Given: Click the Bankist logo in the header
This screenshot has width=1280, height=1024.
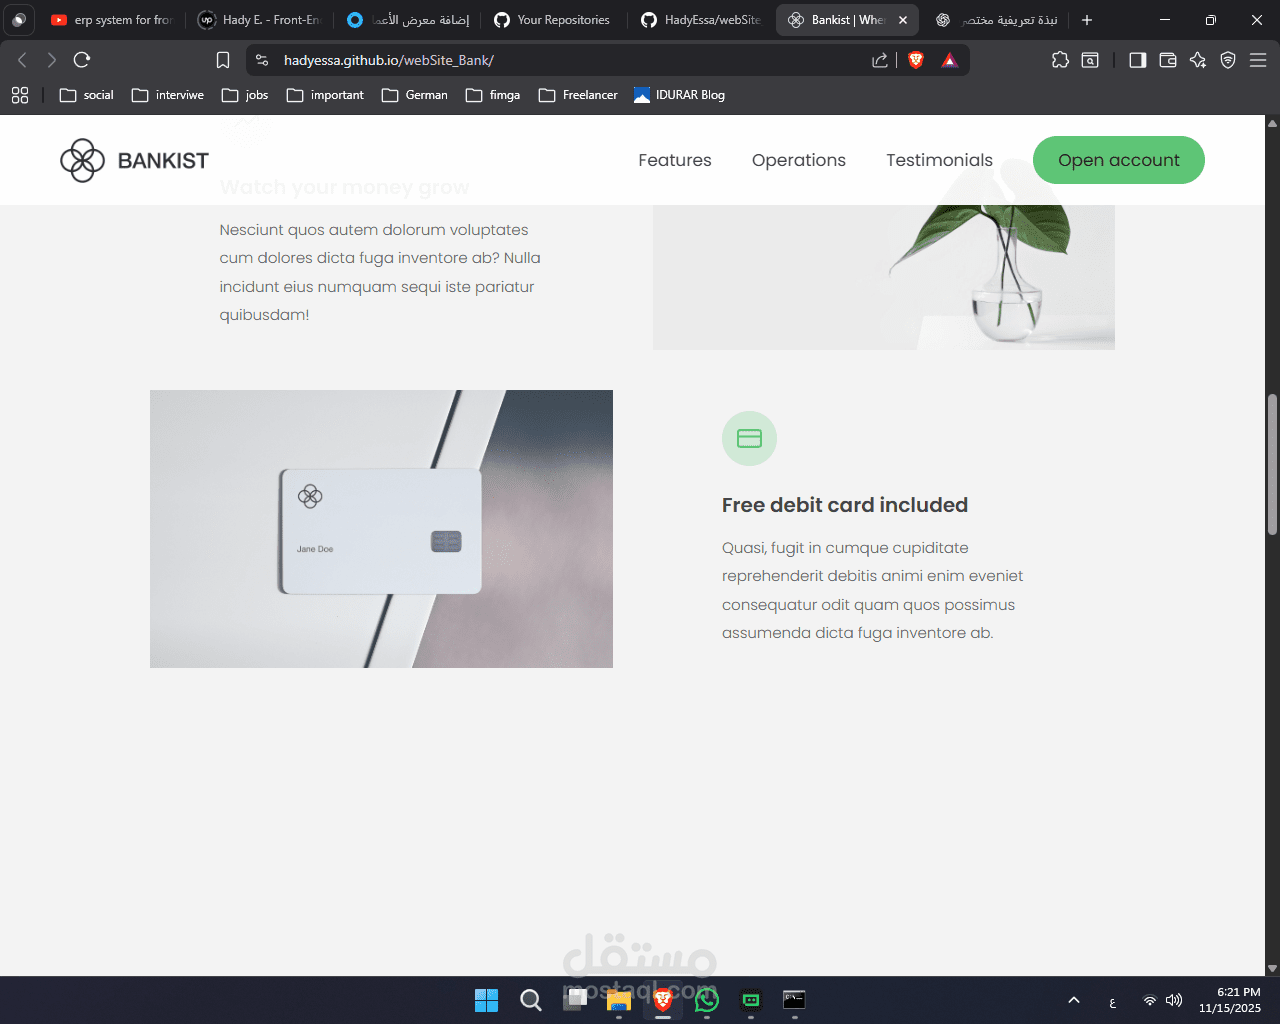Looking at the screenshot, I should point(134,160).
